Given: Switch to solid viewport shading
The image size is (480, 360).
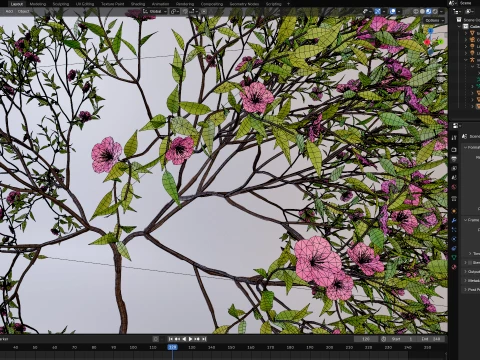Looking at the screenshot, I should pyautogui.click(x=422, y=11).
